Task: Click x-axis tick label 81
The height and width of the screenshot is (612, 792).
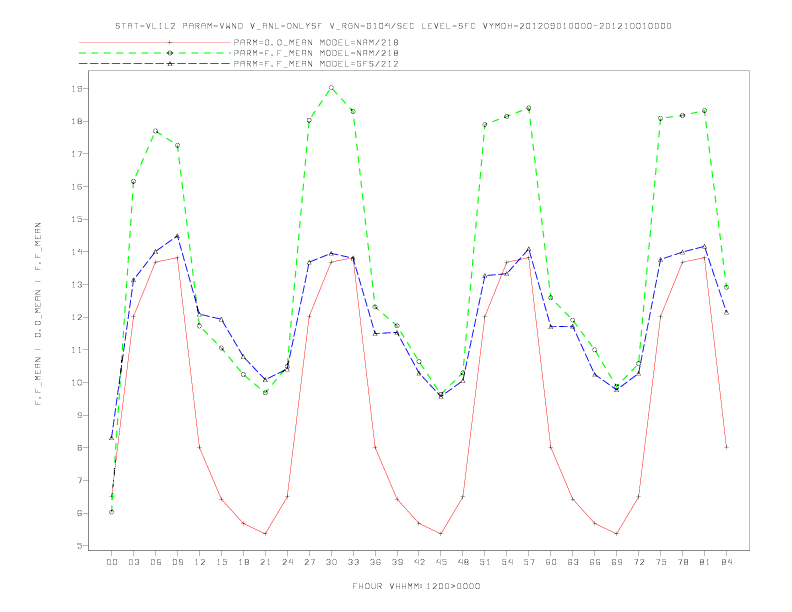Action: click(705, 562)
